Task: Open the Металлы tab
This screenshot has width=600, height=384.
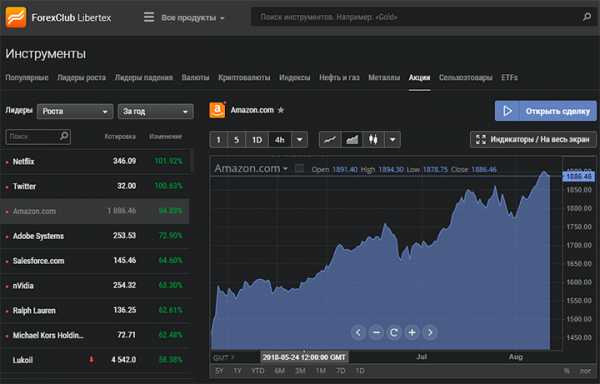Action: [384, 78]
